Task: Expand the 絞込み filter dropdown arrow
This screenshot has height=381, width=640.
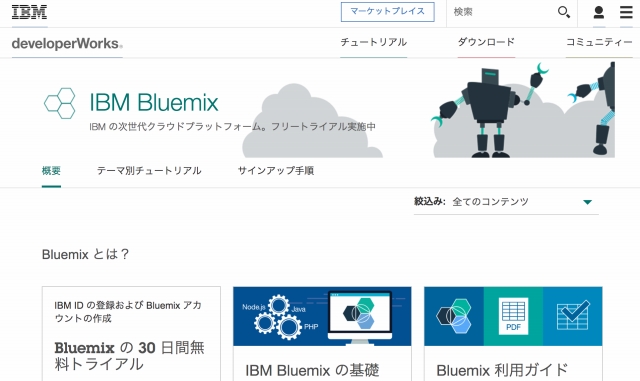Action: (587, 202)
